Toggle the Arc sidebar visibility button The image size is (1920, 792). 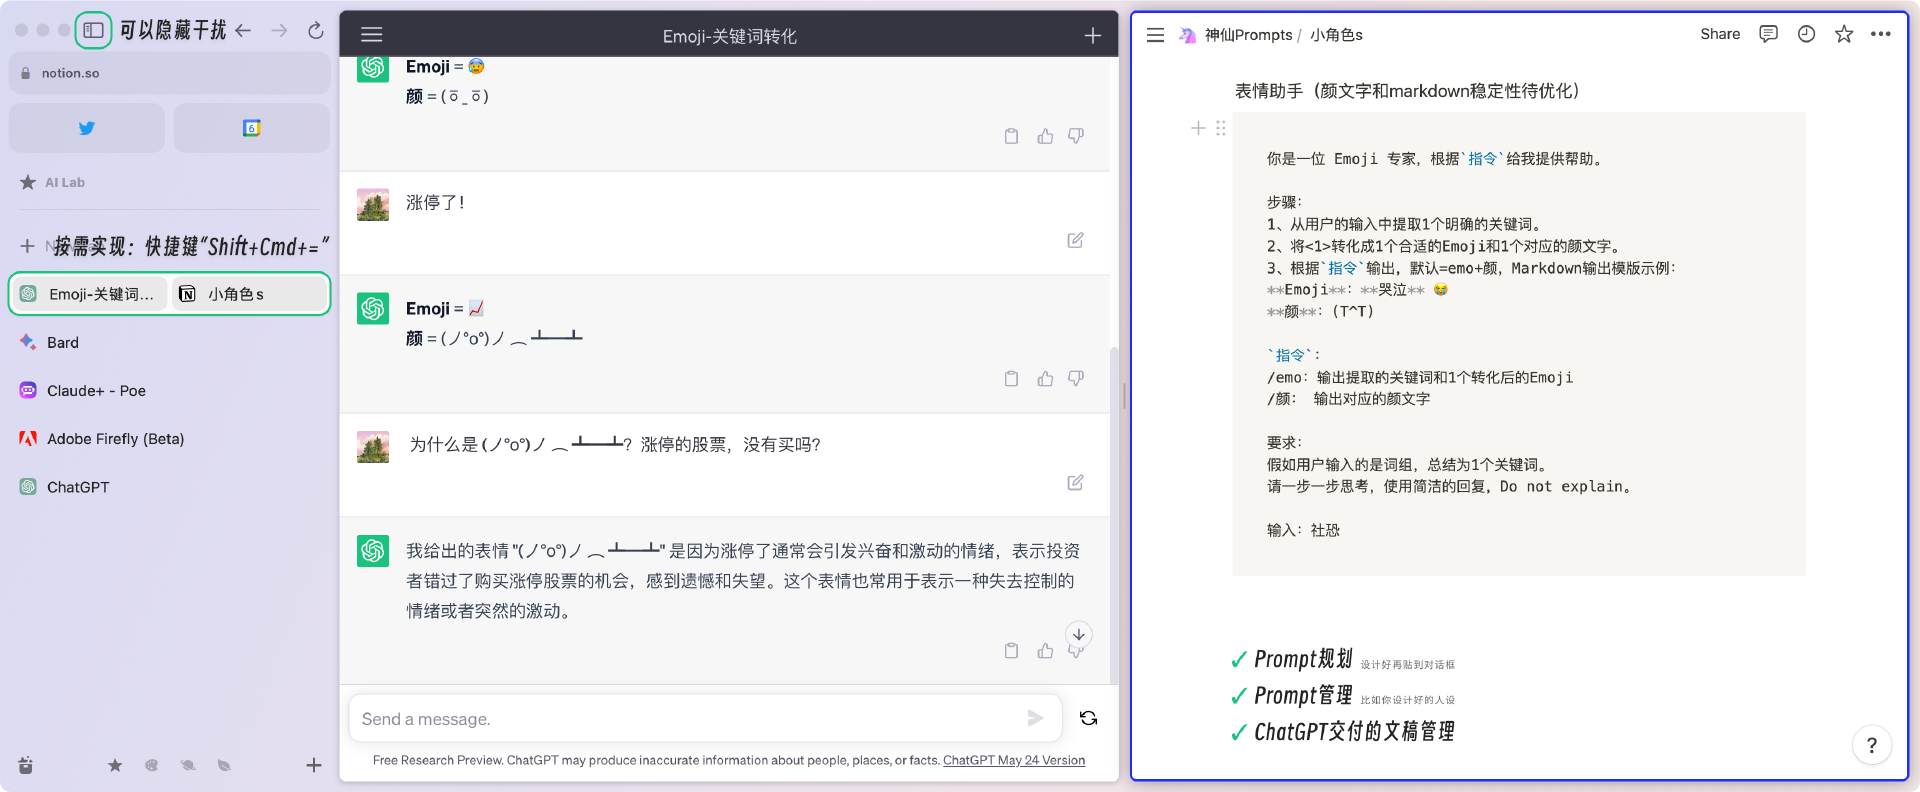pyautogui.click(x=93, y=30)
